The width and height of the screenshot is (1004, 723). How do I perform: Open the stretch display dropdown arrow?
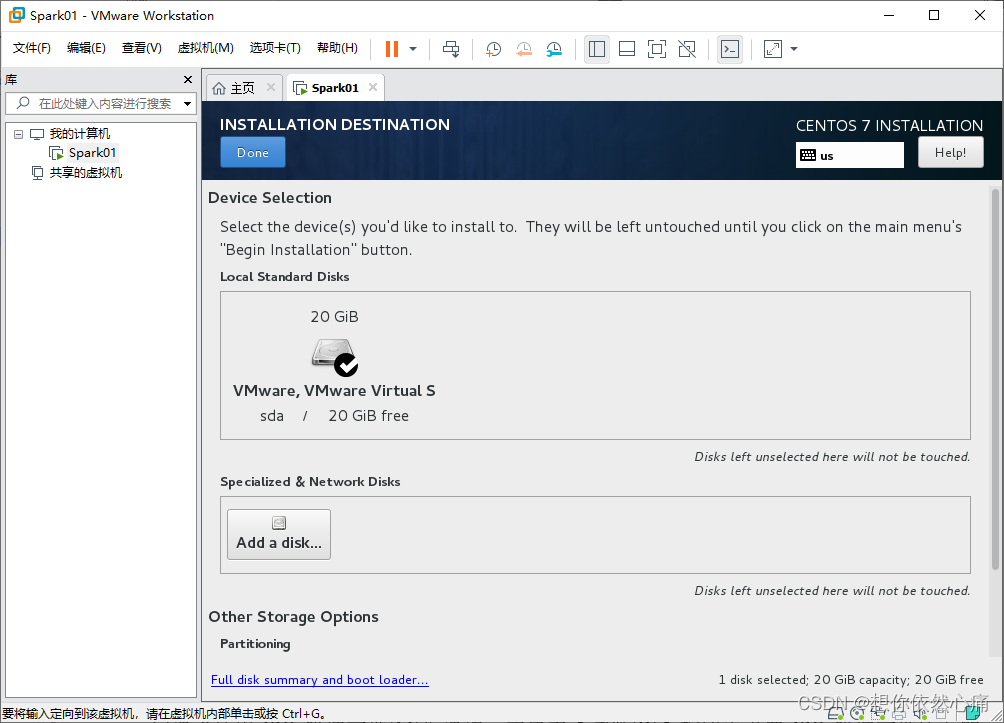pyautogui.click(x=794, y=49)
